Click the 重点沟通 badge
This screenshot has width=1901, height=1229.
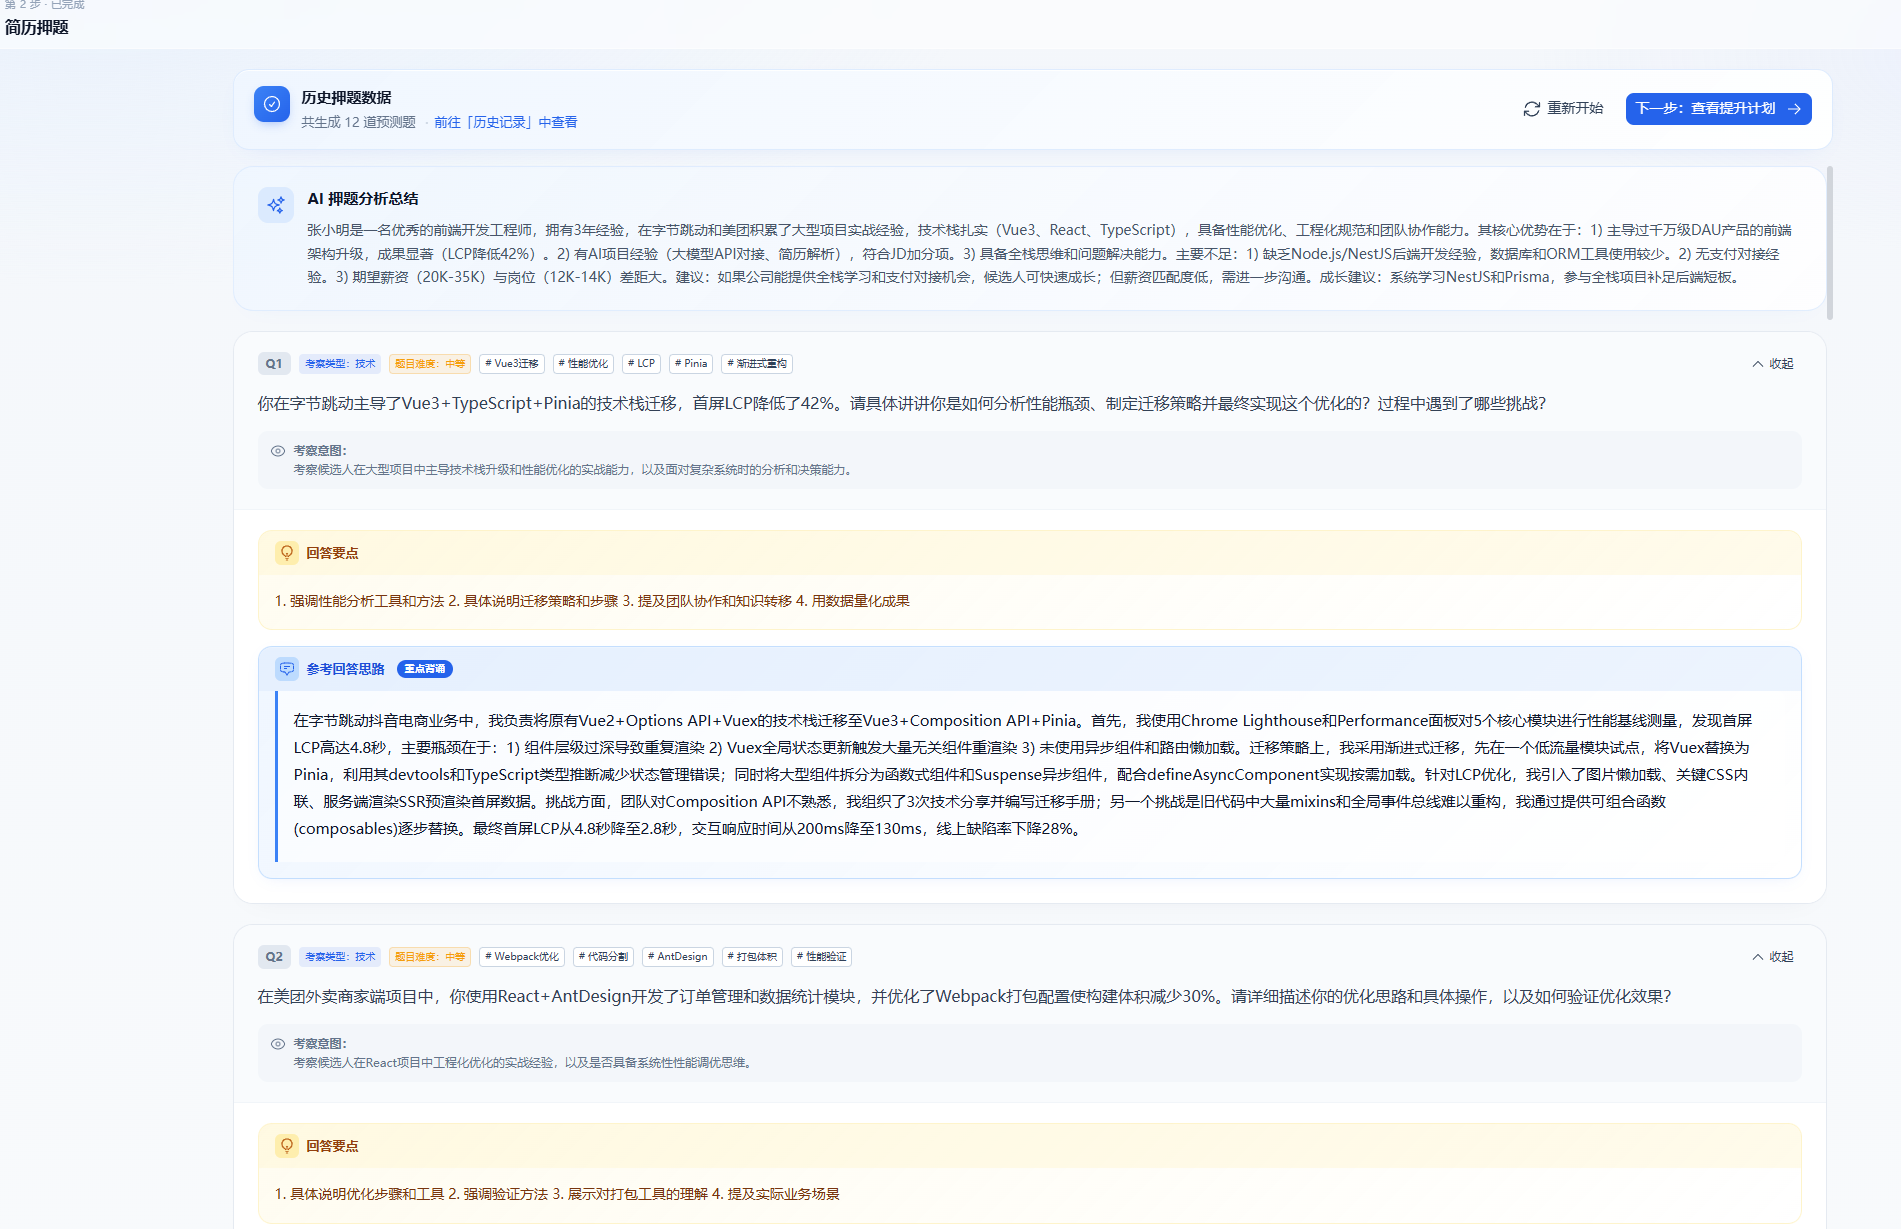point(425,669)
